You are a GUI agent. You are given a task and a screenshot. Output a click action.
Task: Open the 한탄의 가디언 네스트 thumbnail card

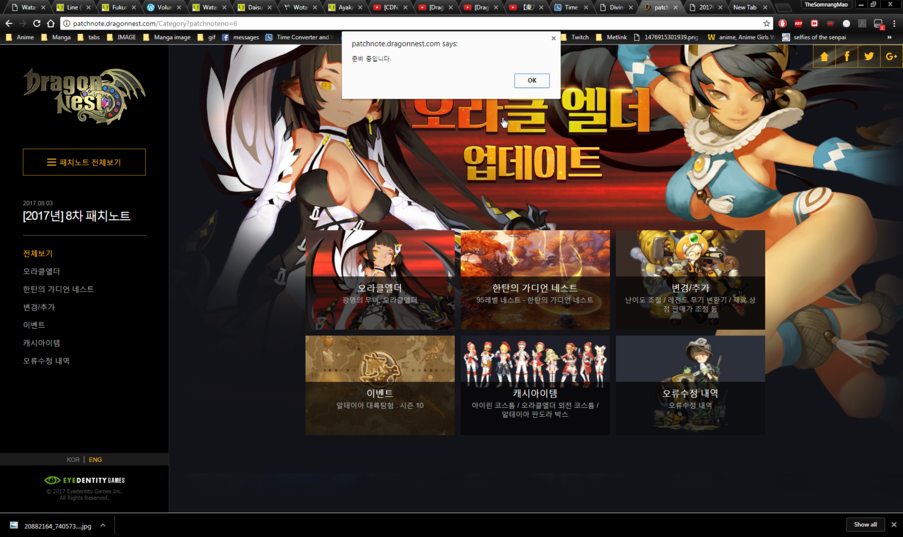click(x=535, y=280)
